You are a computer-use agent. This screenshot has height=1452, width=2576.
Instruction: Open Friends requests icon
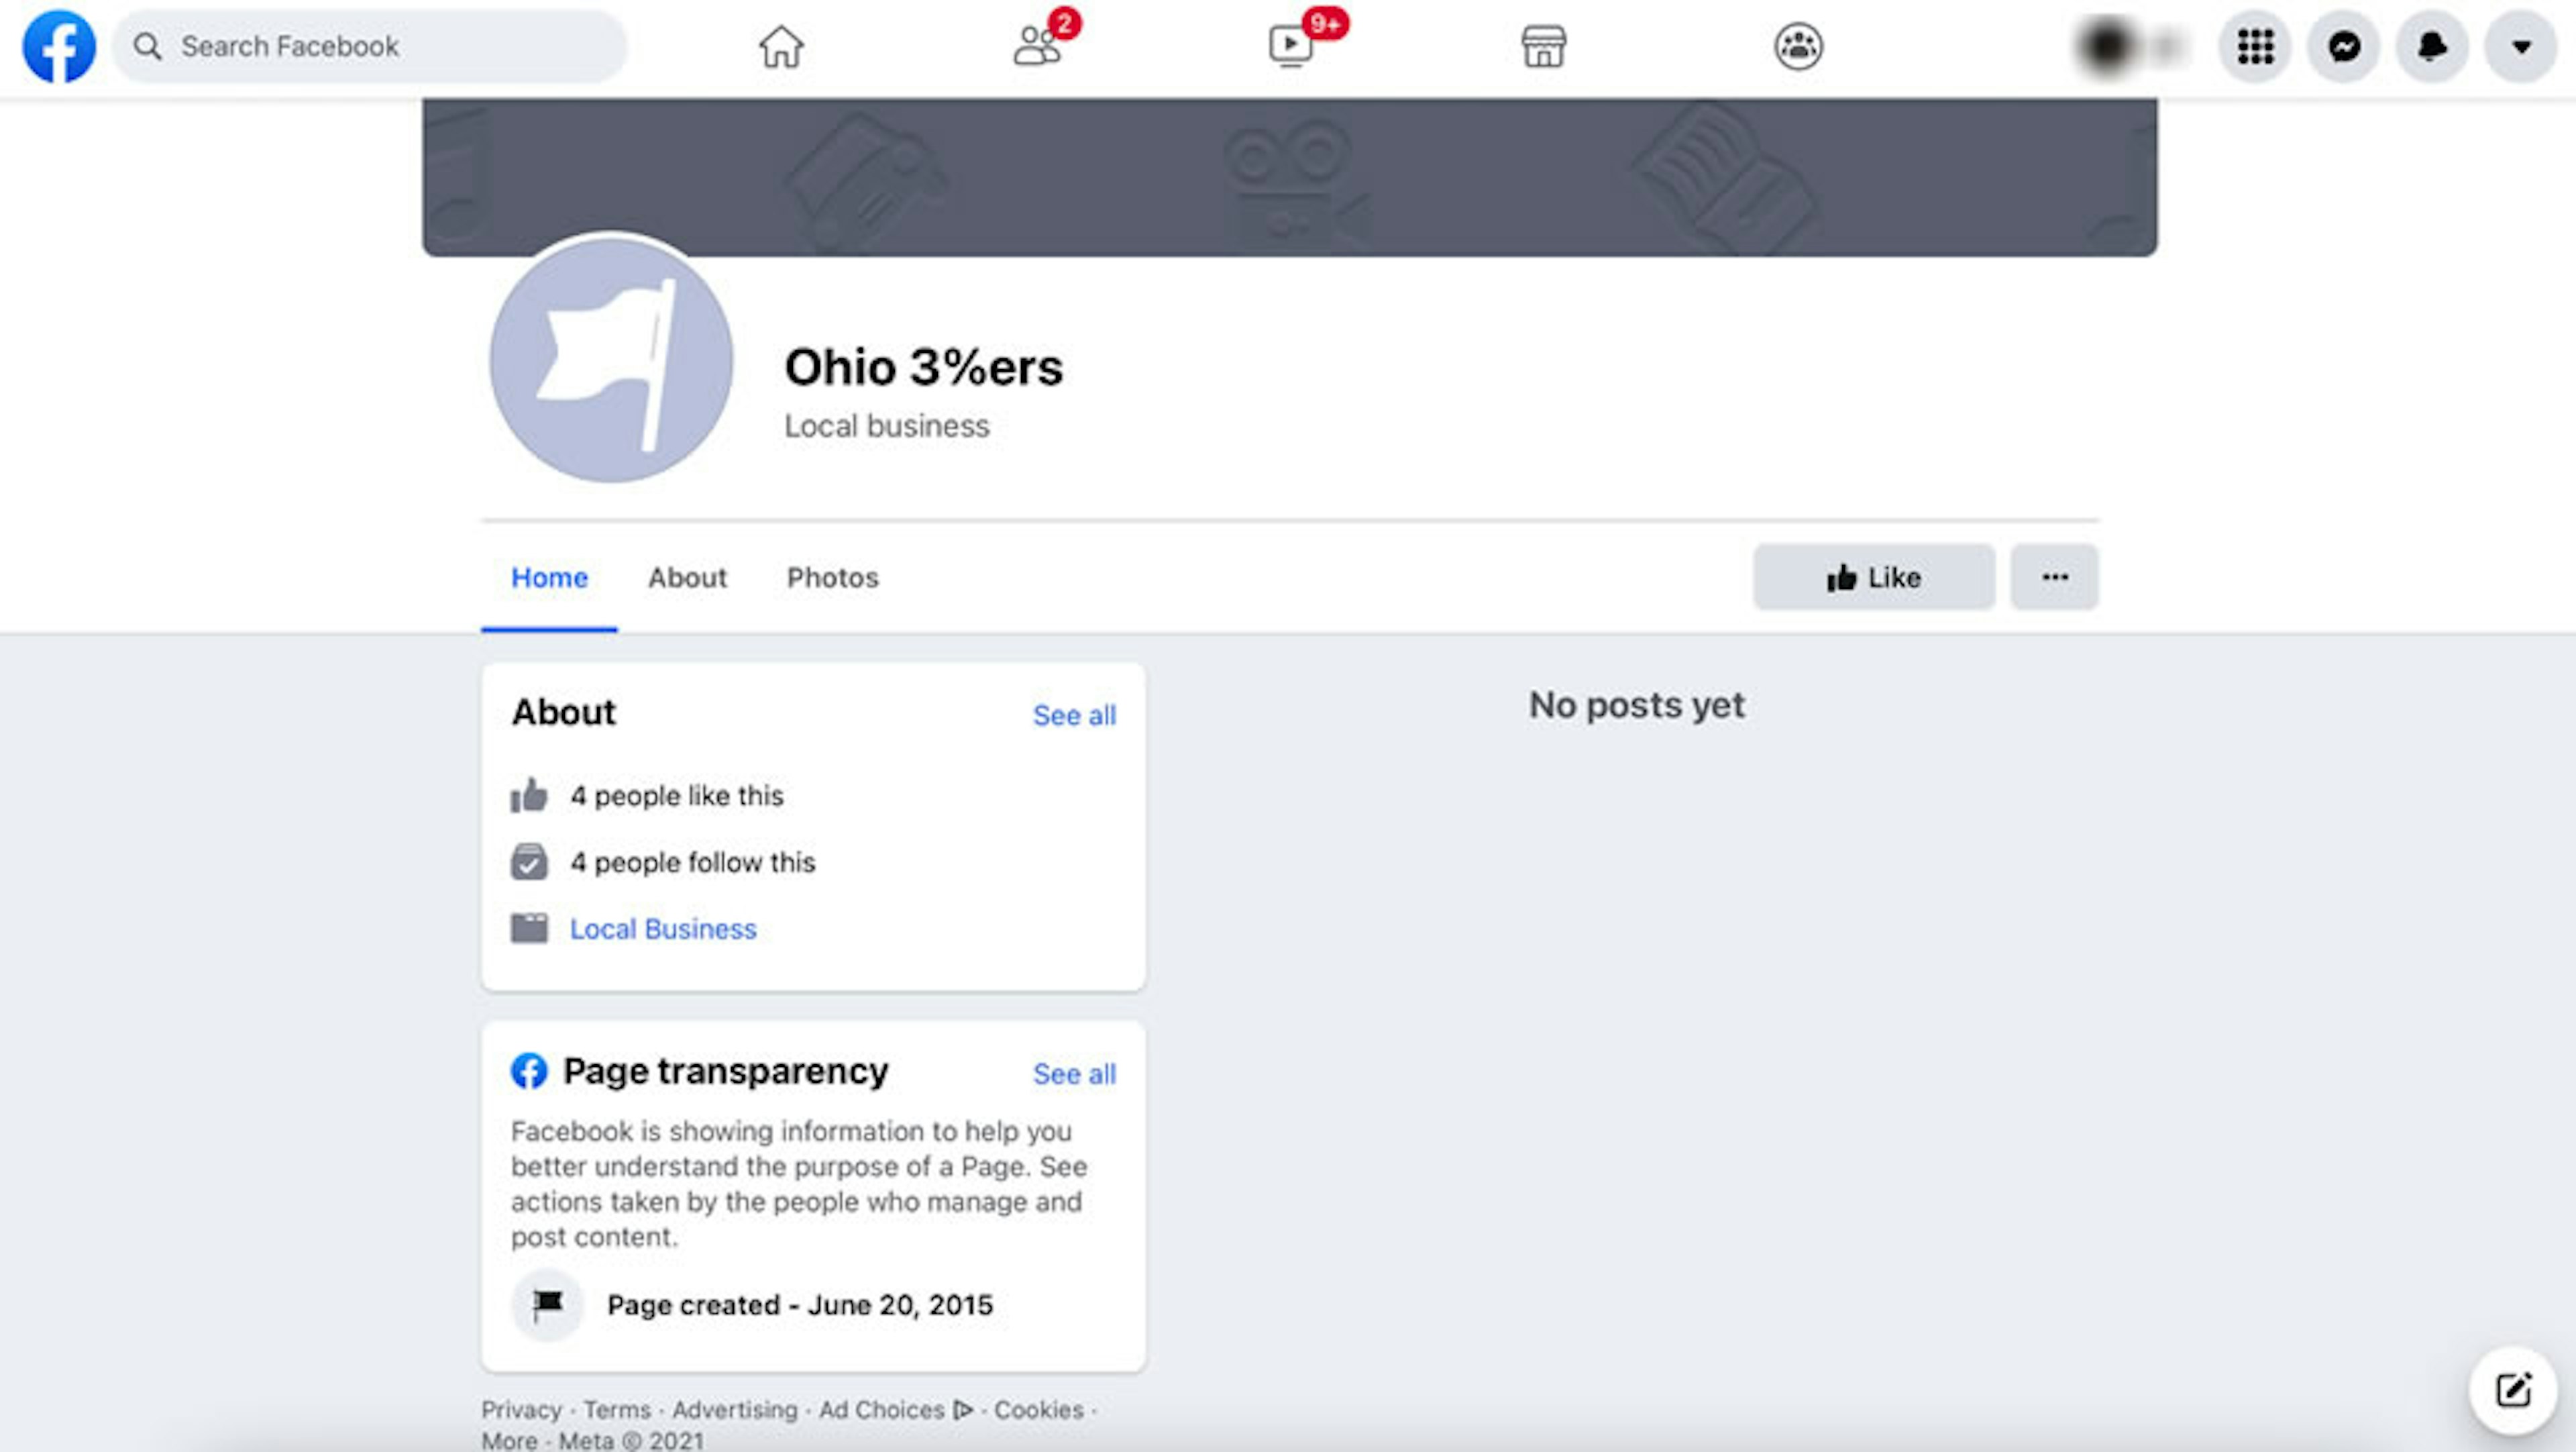coord(1037,46)
